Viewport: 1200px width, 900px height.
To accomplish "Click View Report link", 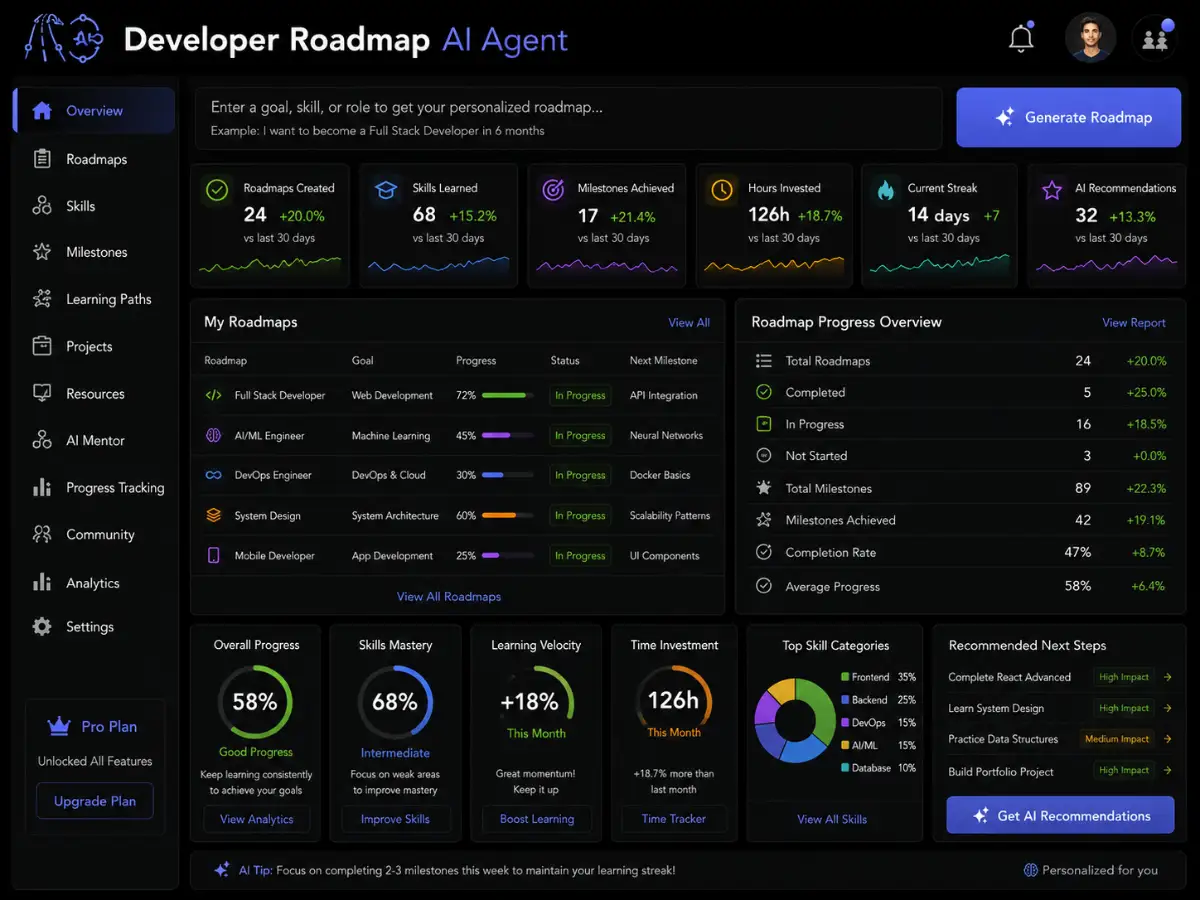I will click(x=1134, y=323).
